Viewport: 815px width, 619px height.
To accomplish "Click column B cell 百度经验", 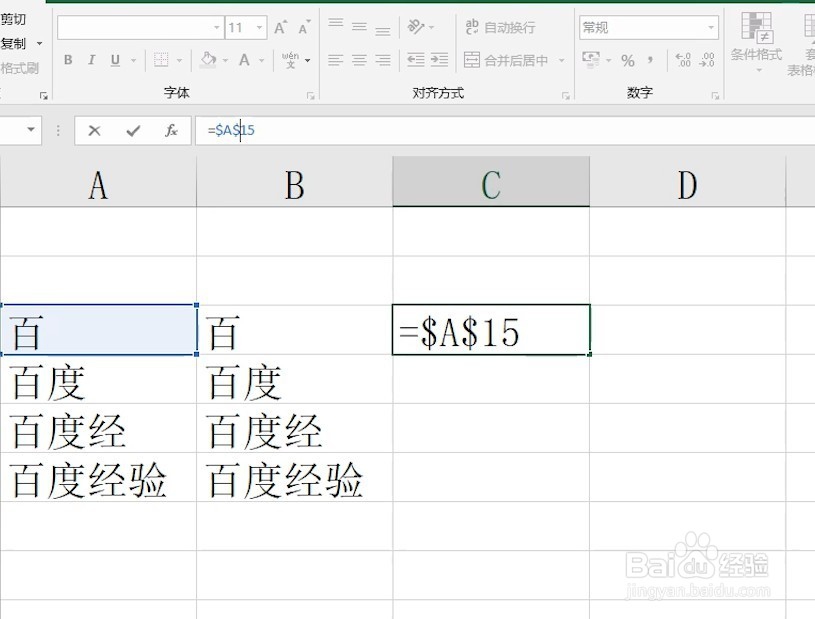I will point(295,477).
